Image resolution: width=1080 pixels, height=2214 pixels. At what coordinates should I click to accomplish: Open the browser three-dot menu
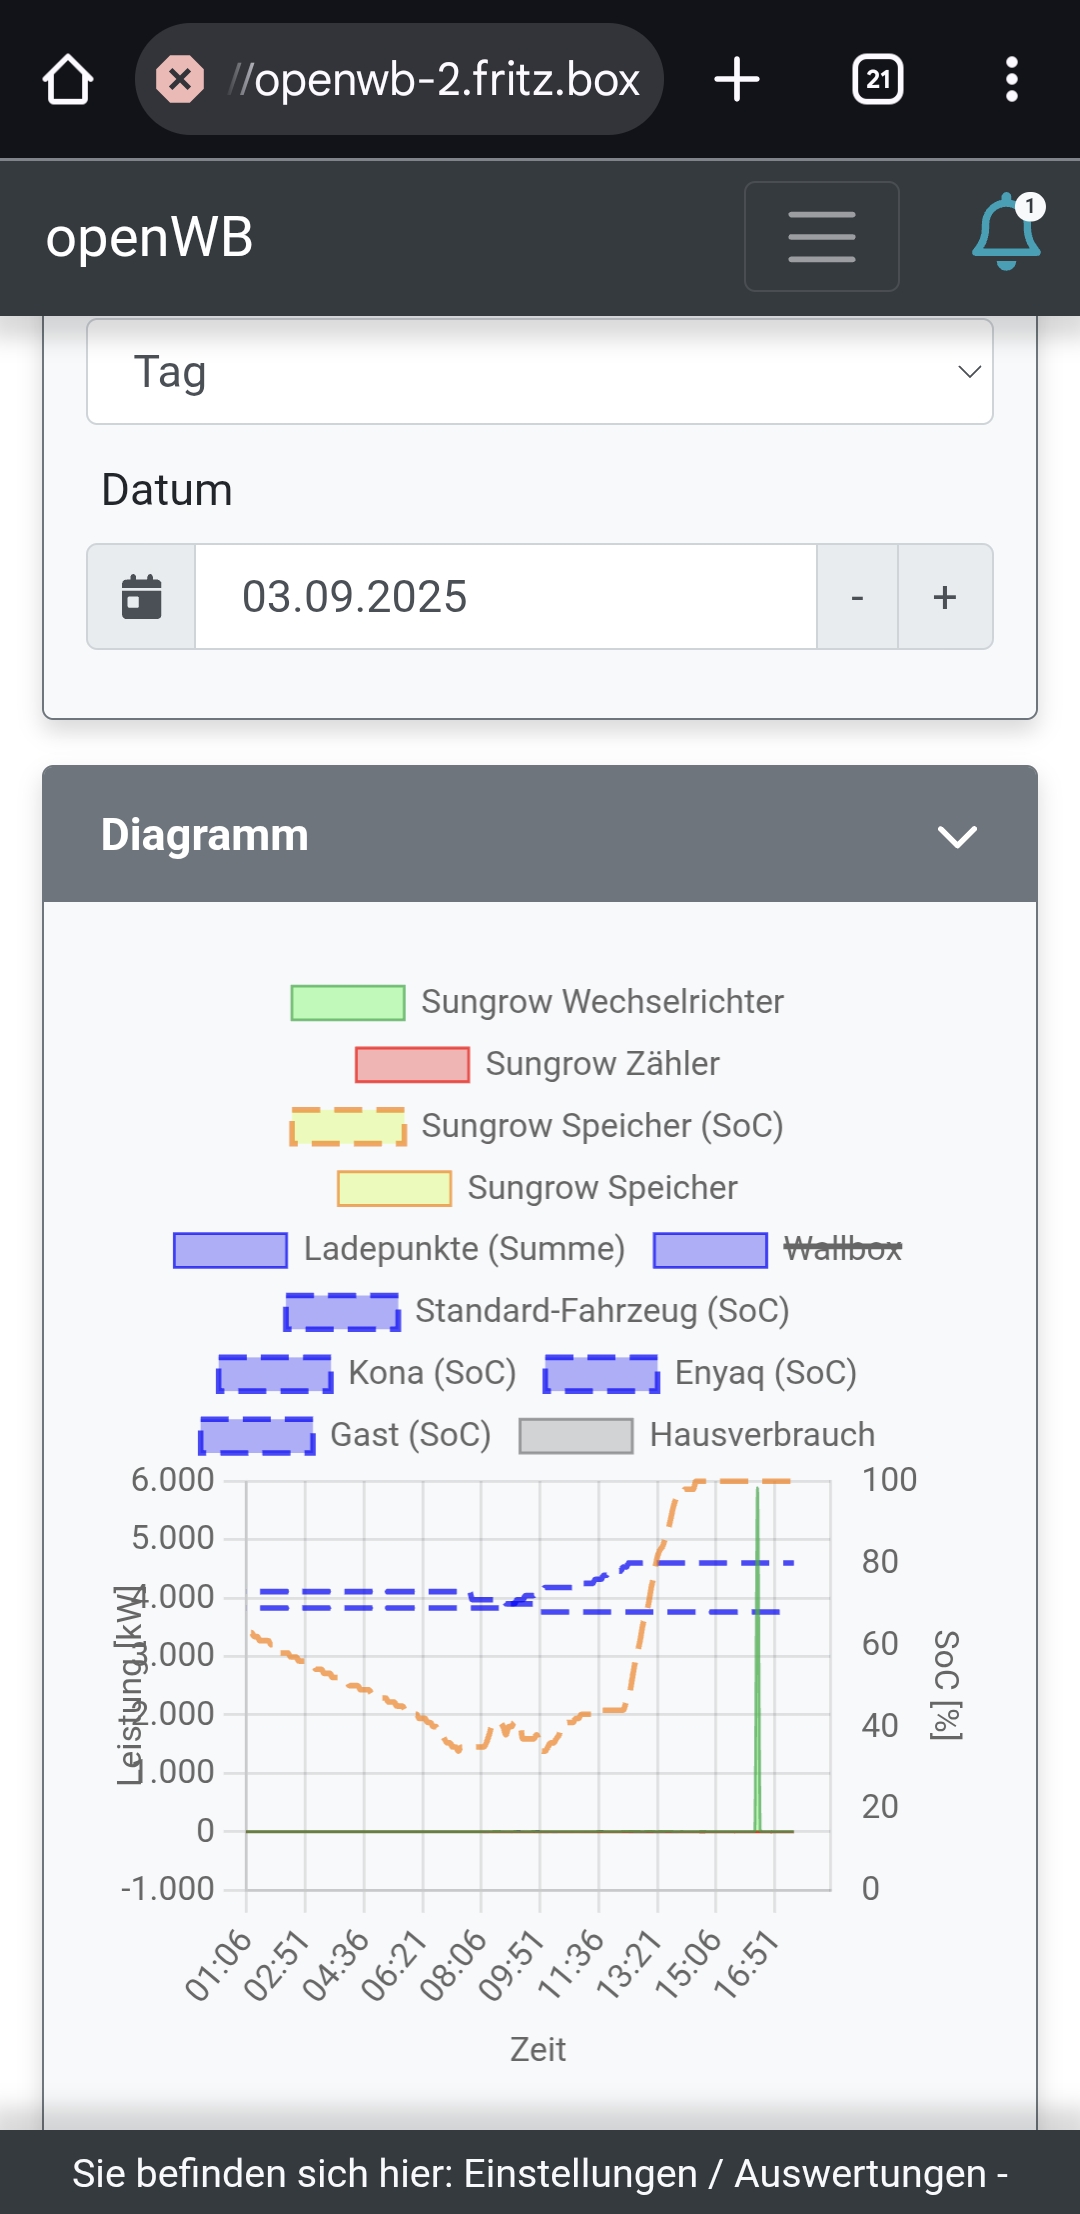point(1011,79)
